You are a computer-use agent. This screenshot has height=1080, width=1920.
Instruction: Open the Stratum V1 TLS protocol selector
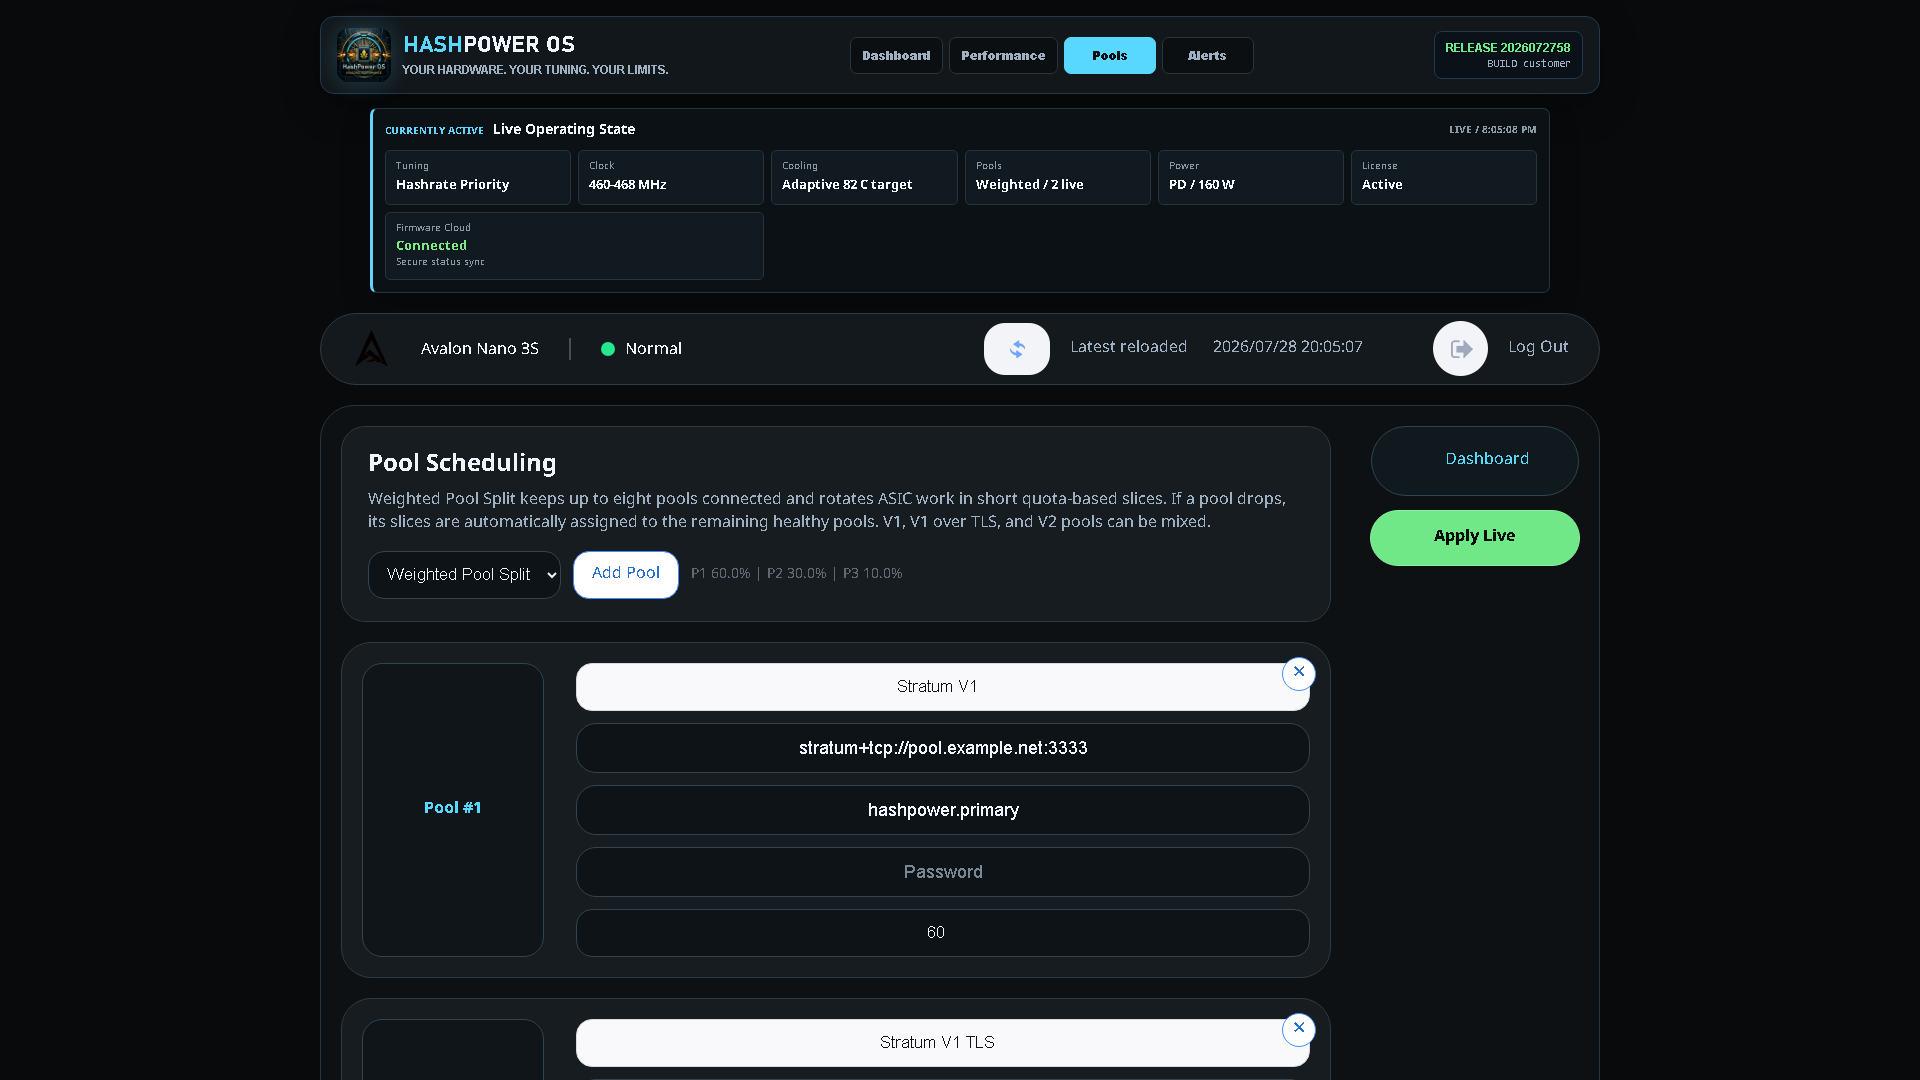(x=942, y=1043)
